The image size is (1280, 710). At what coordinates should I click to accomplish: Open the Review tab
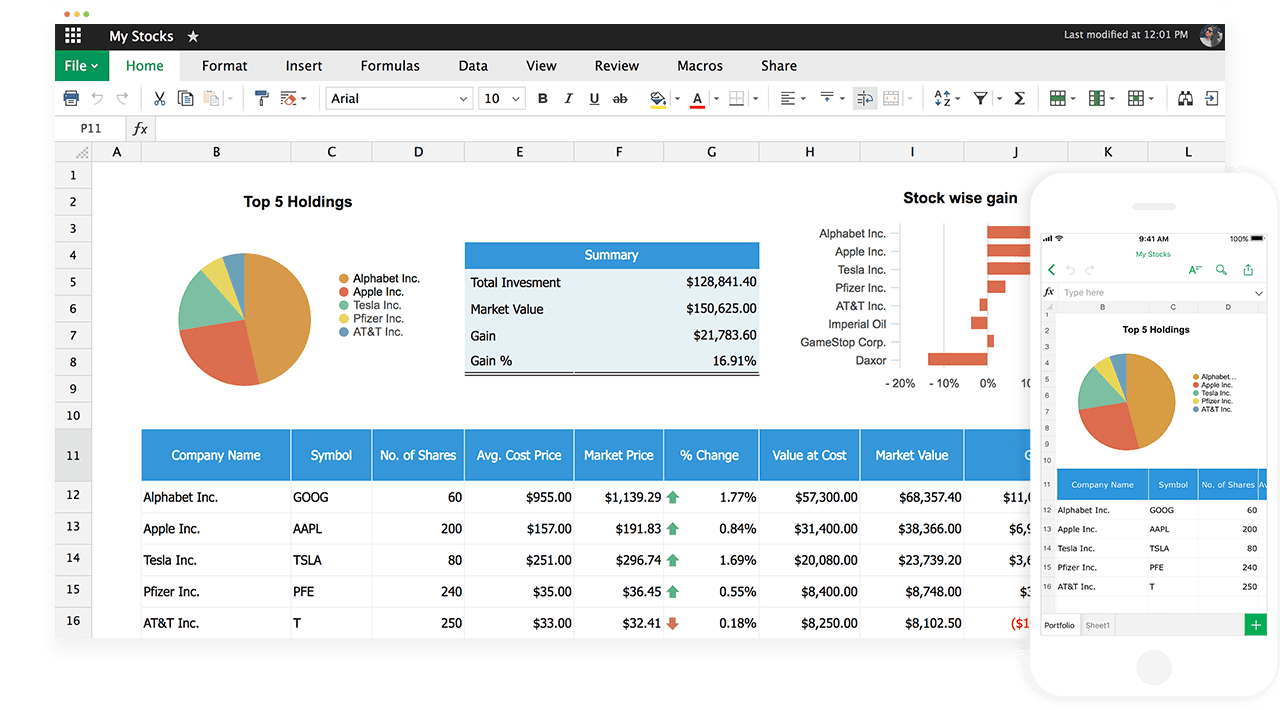click(x=617, y=66)
